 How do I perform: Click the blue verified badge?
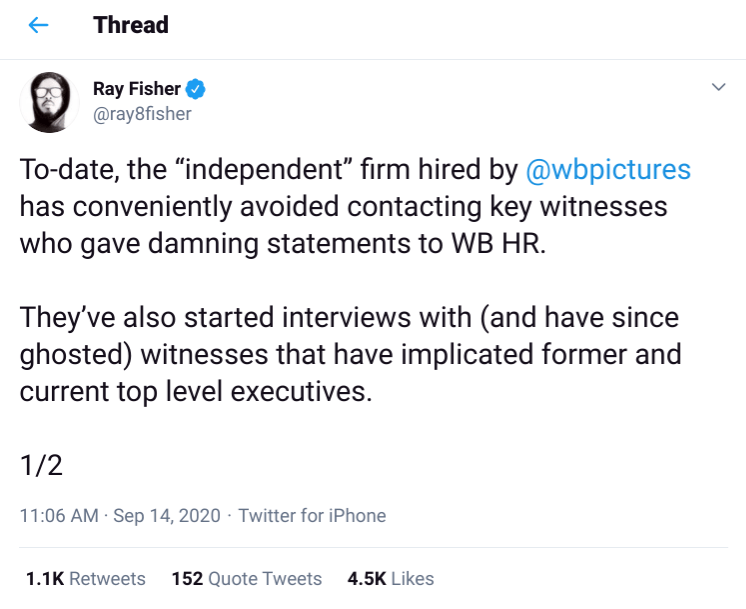pos(196,90)
